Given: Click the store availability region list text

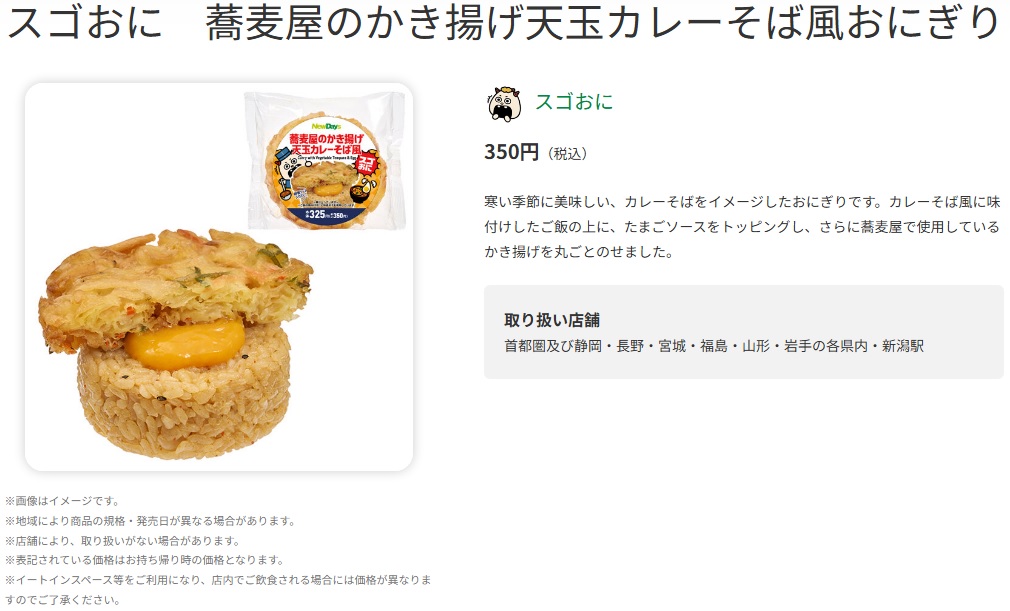Looking at the screenshot, I should point(714,346).
